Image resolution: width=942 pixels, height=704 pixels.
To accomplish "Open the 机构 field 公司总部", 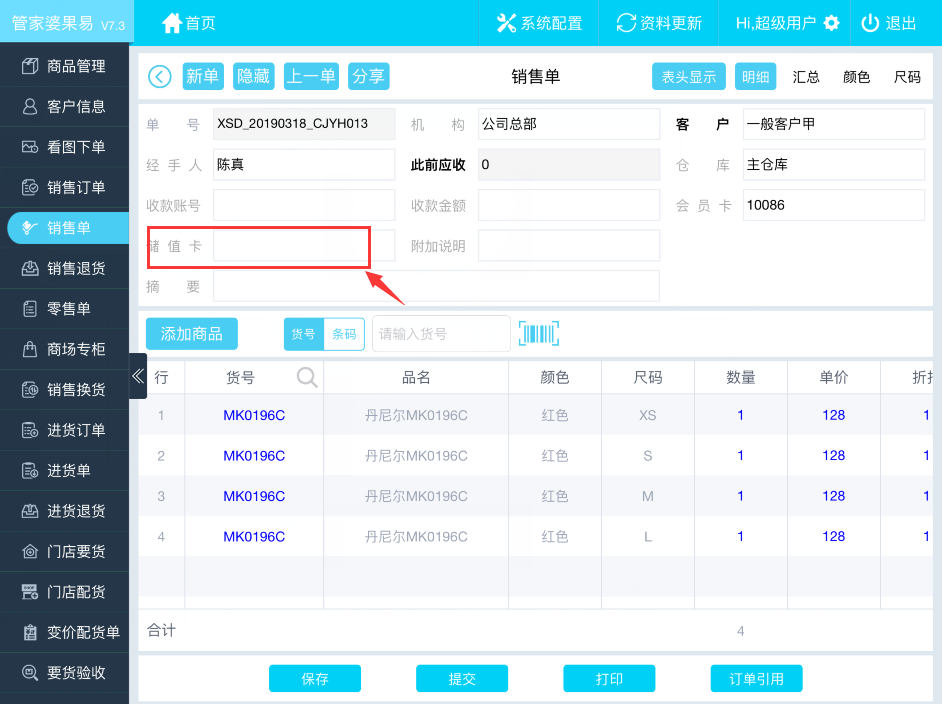I will tap(569, 124).
